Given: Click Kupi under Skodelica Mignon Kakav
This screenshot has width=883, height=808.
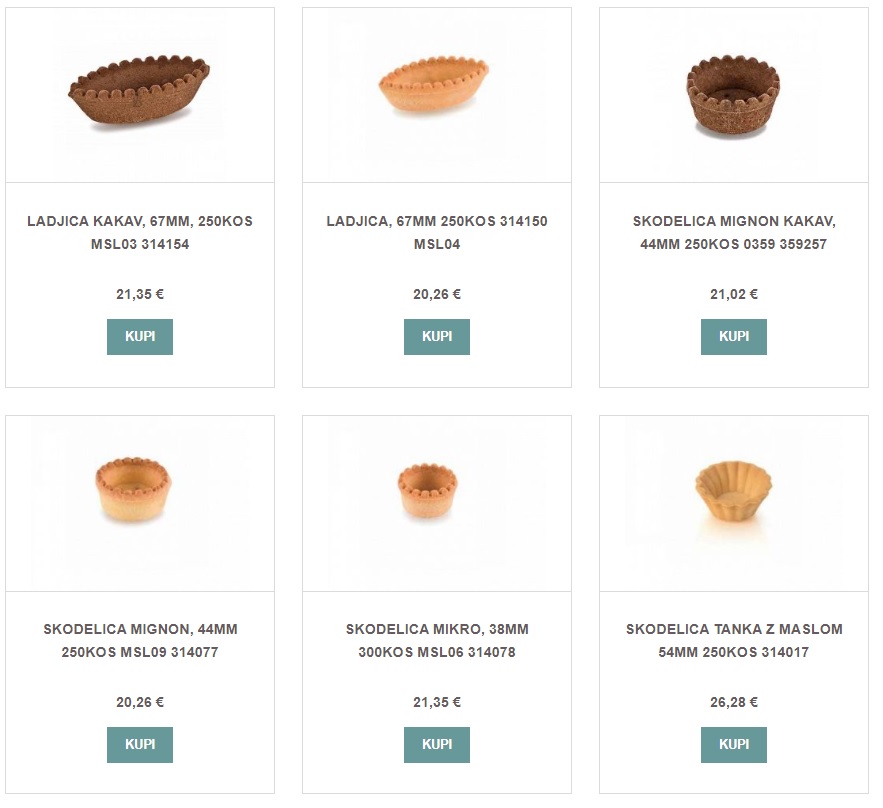Looking at the screenshot, I should click(x=734, y=337).
